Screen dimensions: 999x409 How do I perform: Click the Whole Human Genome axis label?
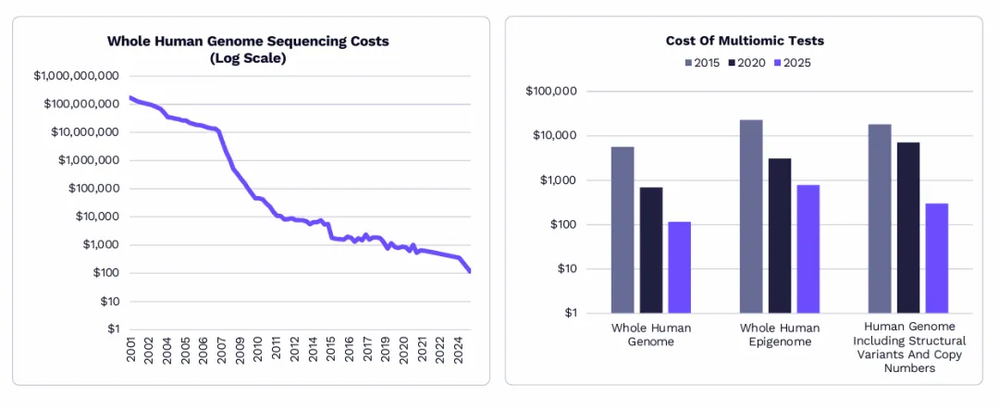pos(651,334)
